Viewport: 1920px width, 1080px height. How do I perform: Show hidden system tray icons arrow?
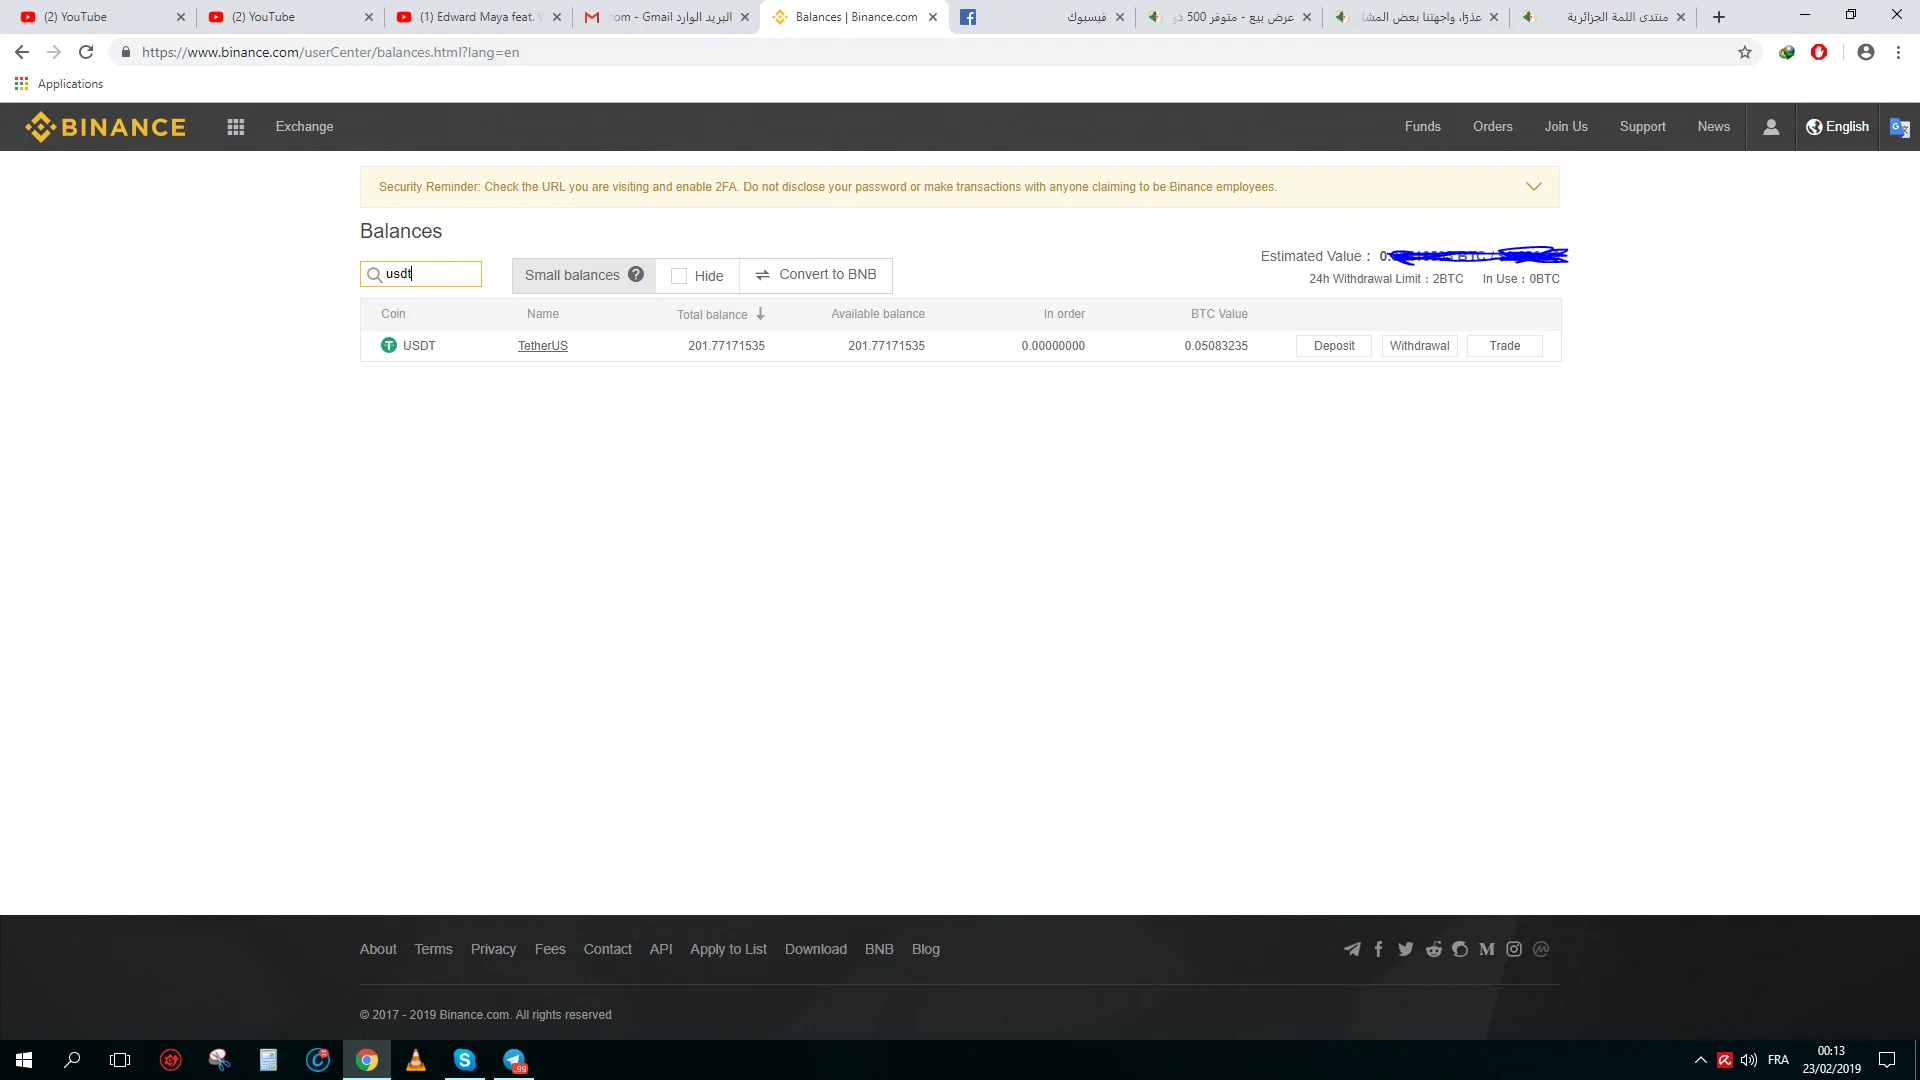click(1700, 1060)
